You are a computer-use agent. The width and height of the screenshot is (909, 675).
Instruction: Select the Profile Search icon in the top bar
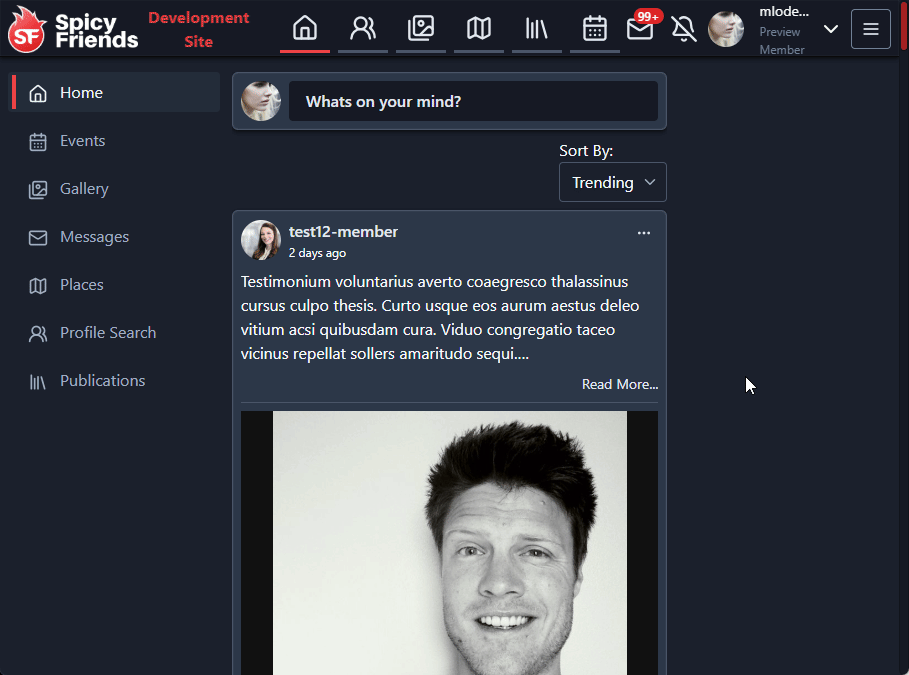(362, 29)
